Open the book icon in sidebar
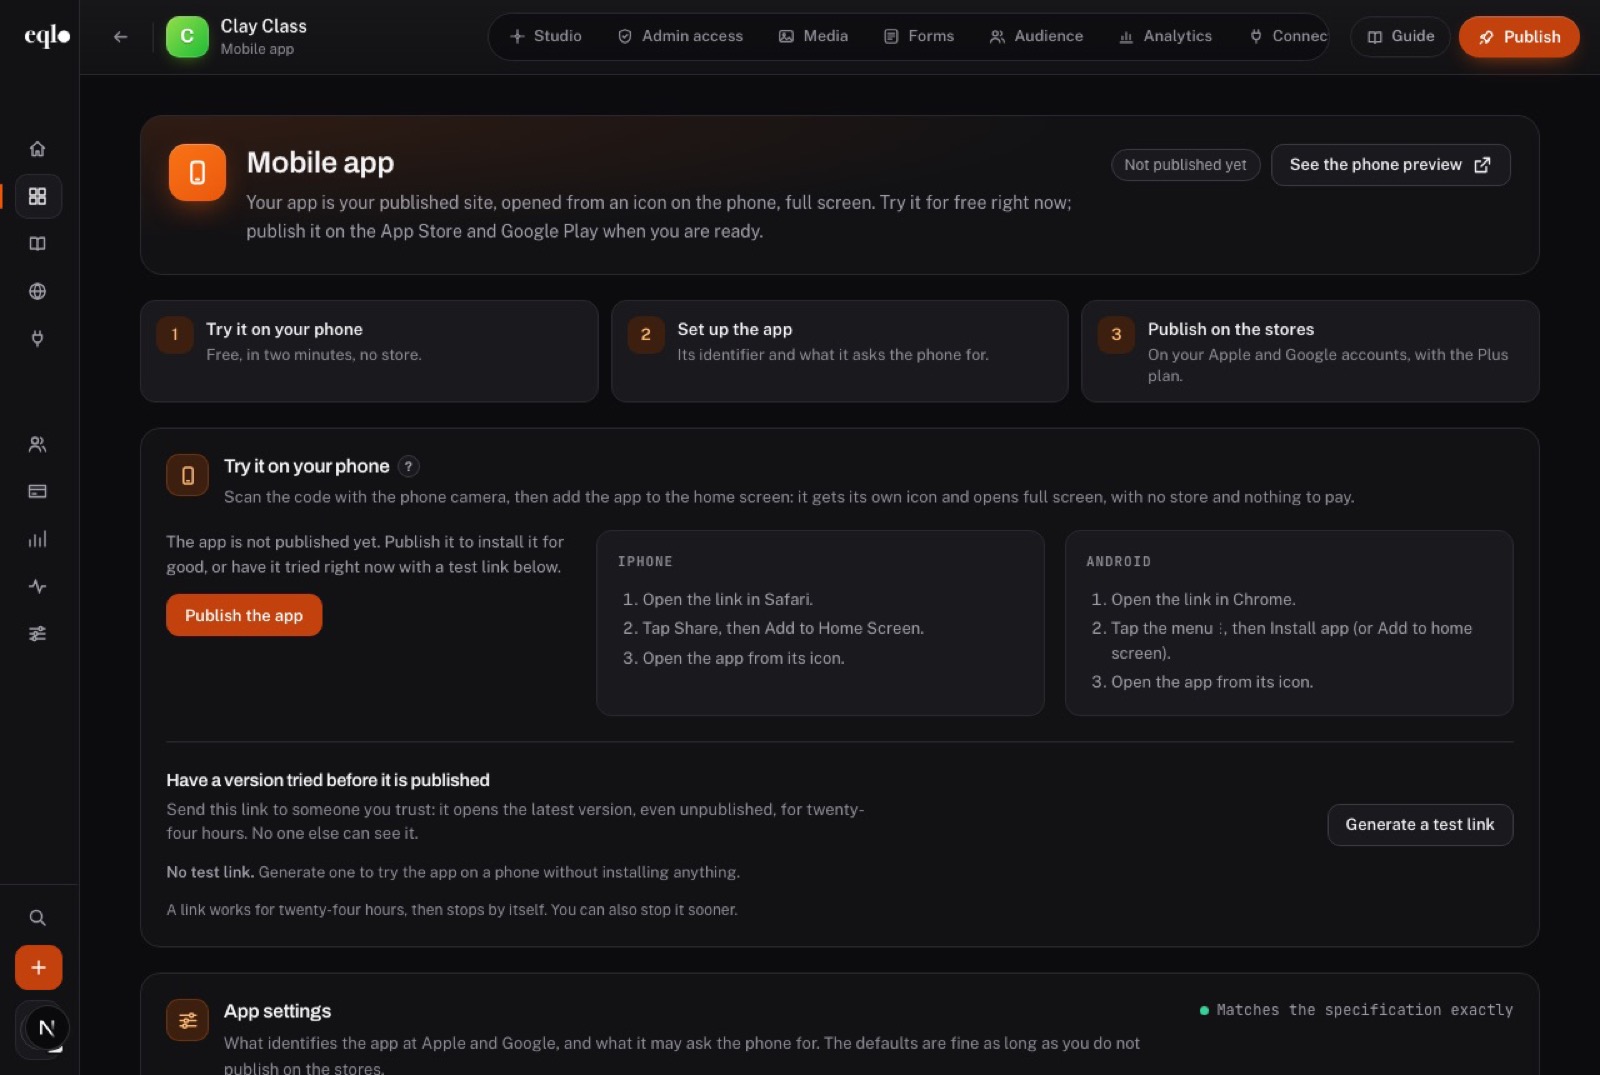 [x=37, y=244]
